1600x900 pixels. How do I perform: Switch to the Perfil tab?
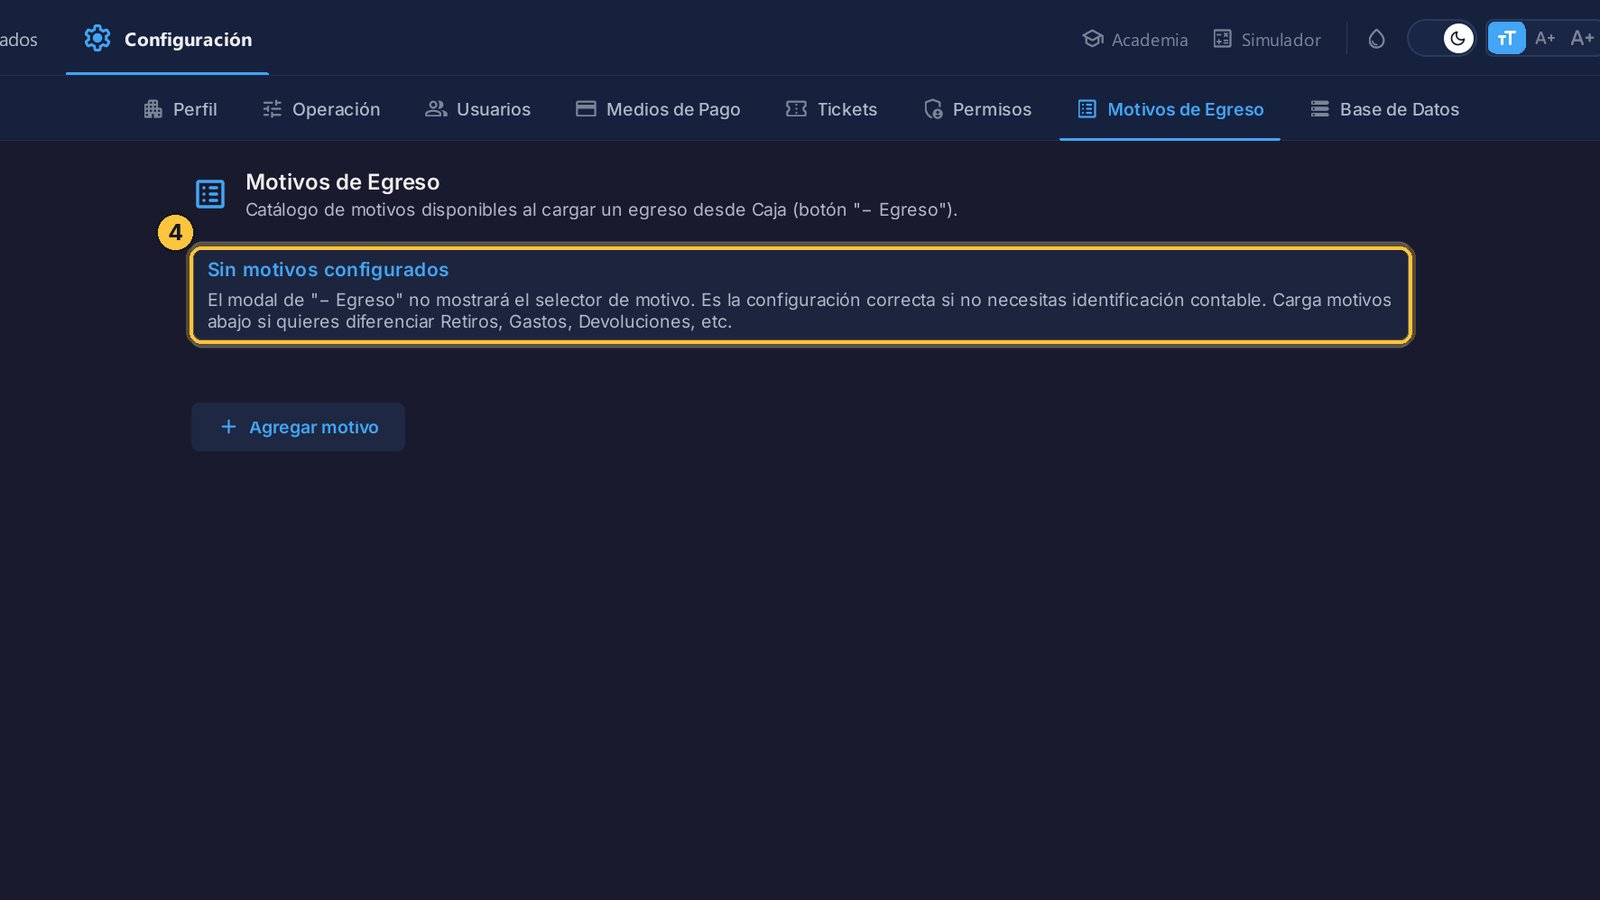pyautogui.click(x=180, y=109)
